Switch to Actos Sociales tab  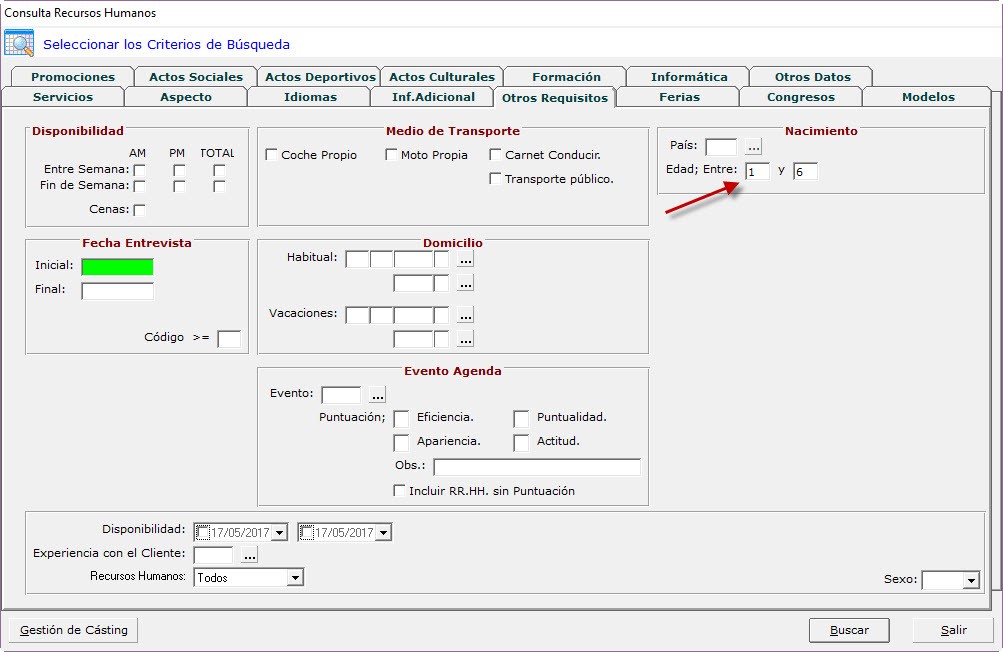click(196, 77)
